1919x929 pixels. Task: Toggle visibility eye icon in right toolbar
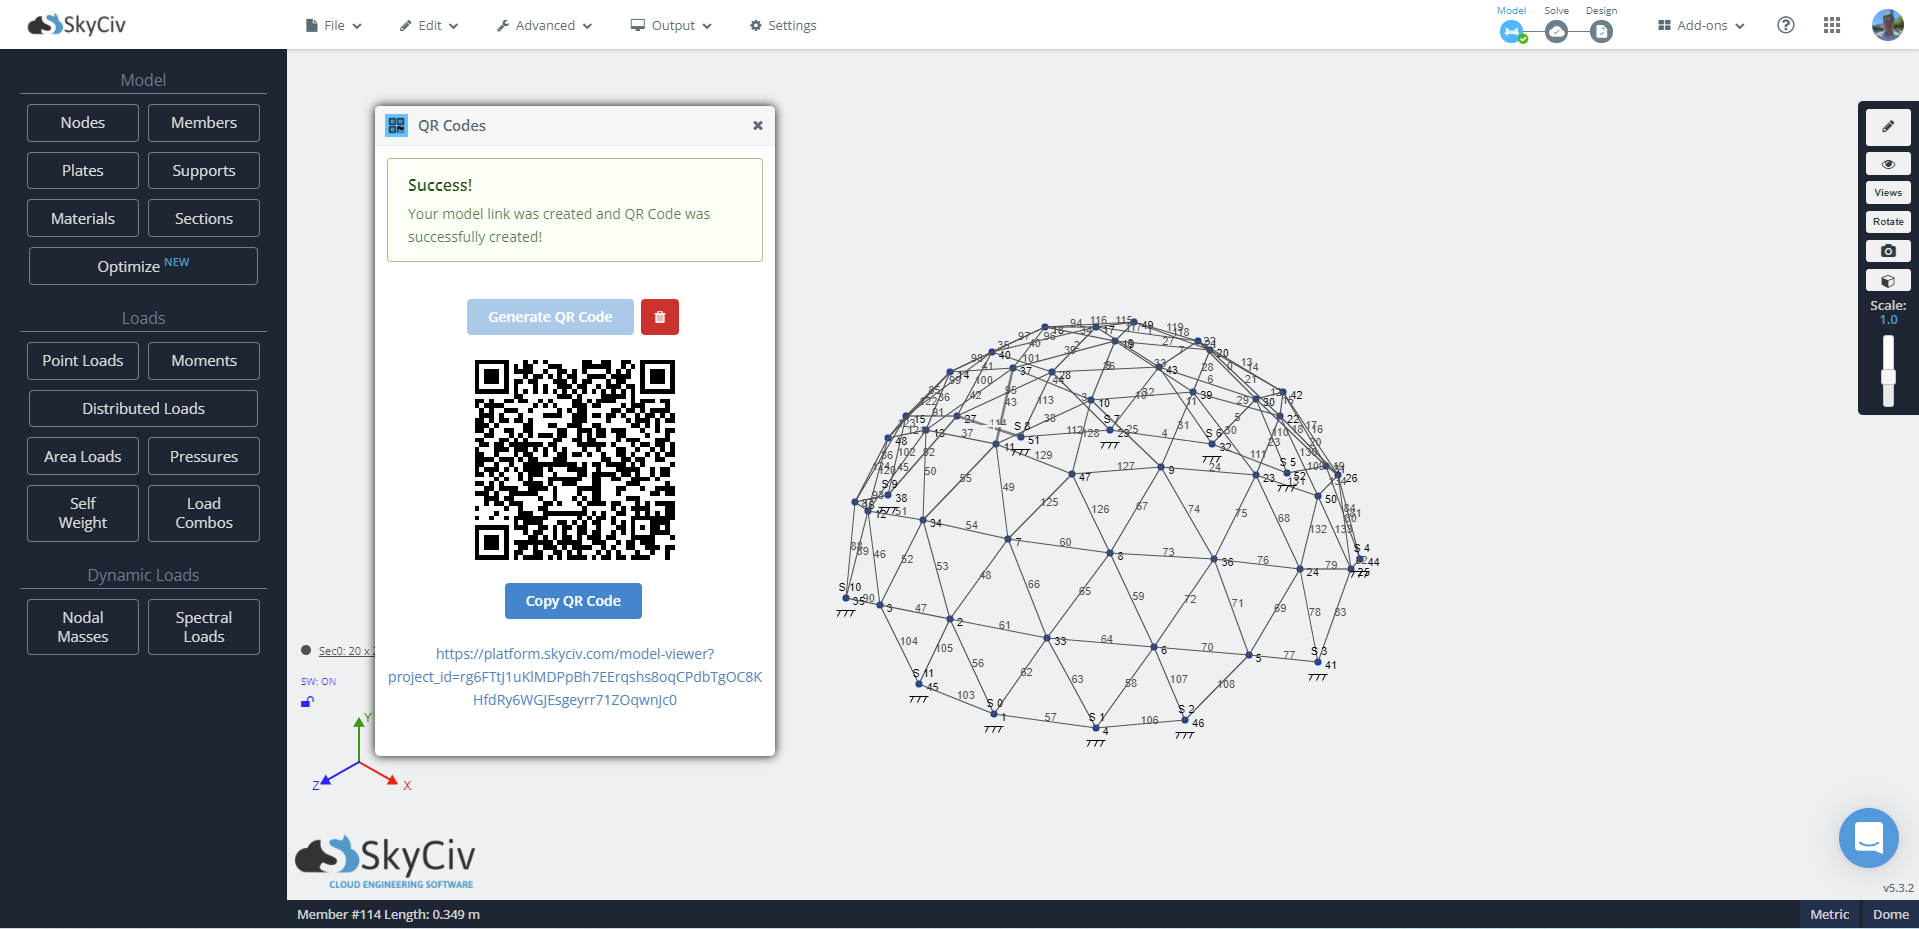[x=1888, y=164]
